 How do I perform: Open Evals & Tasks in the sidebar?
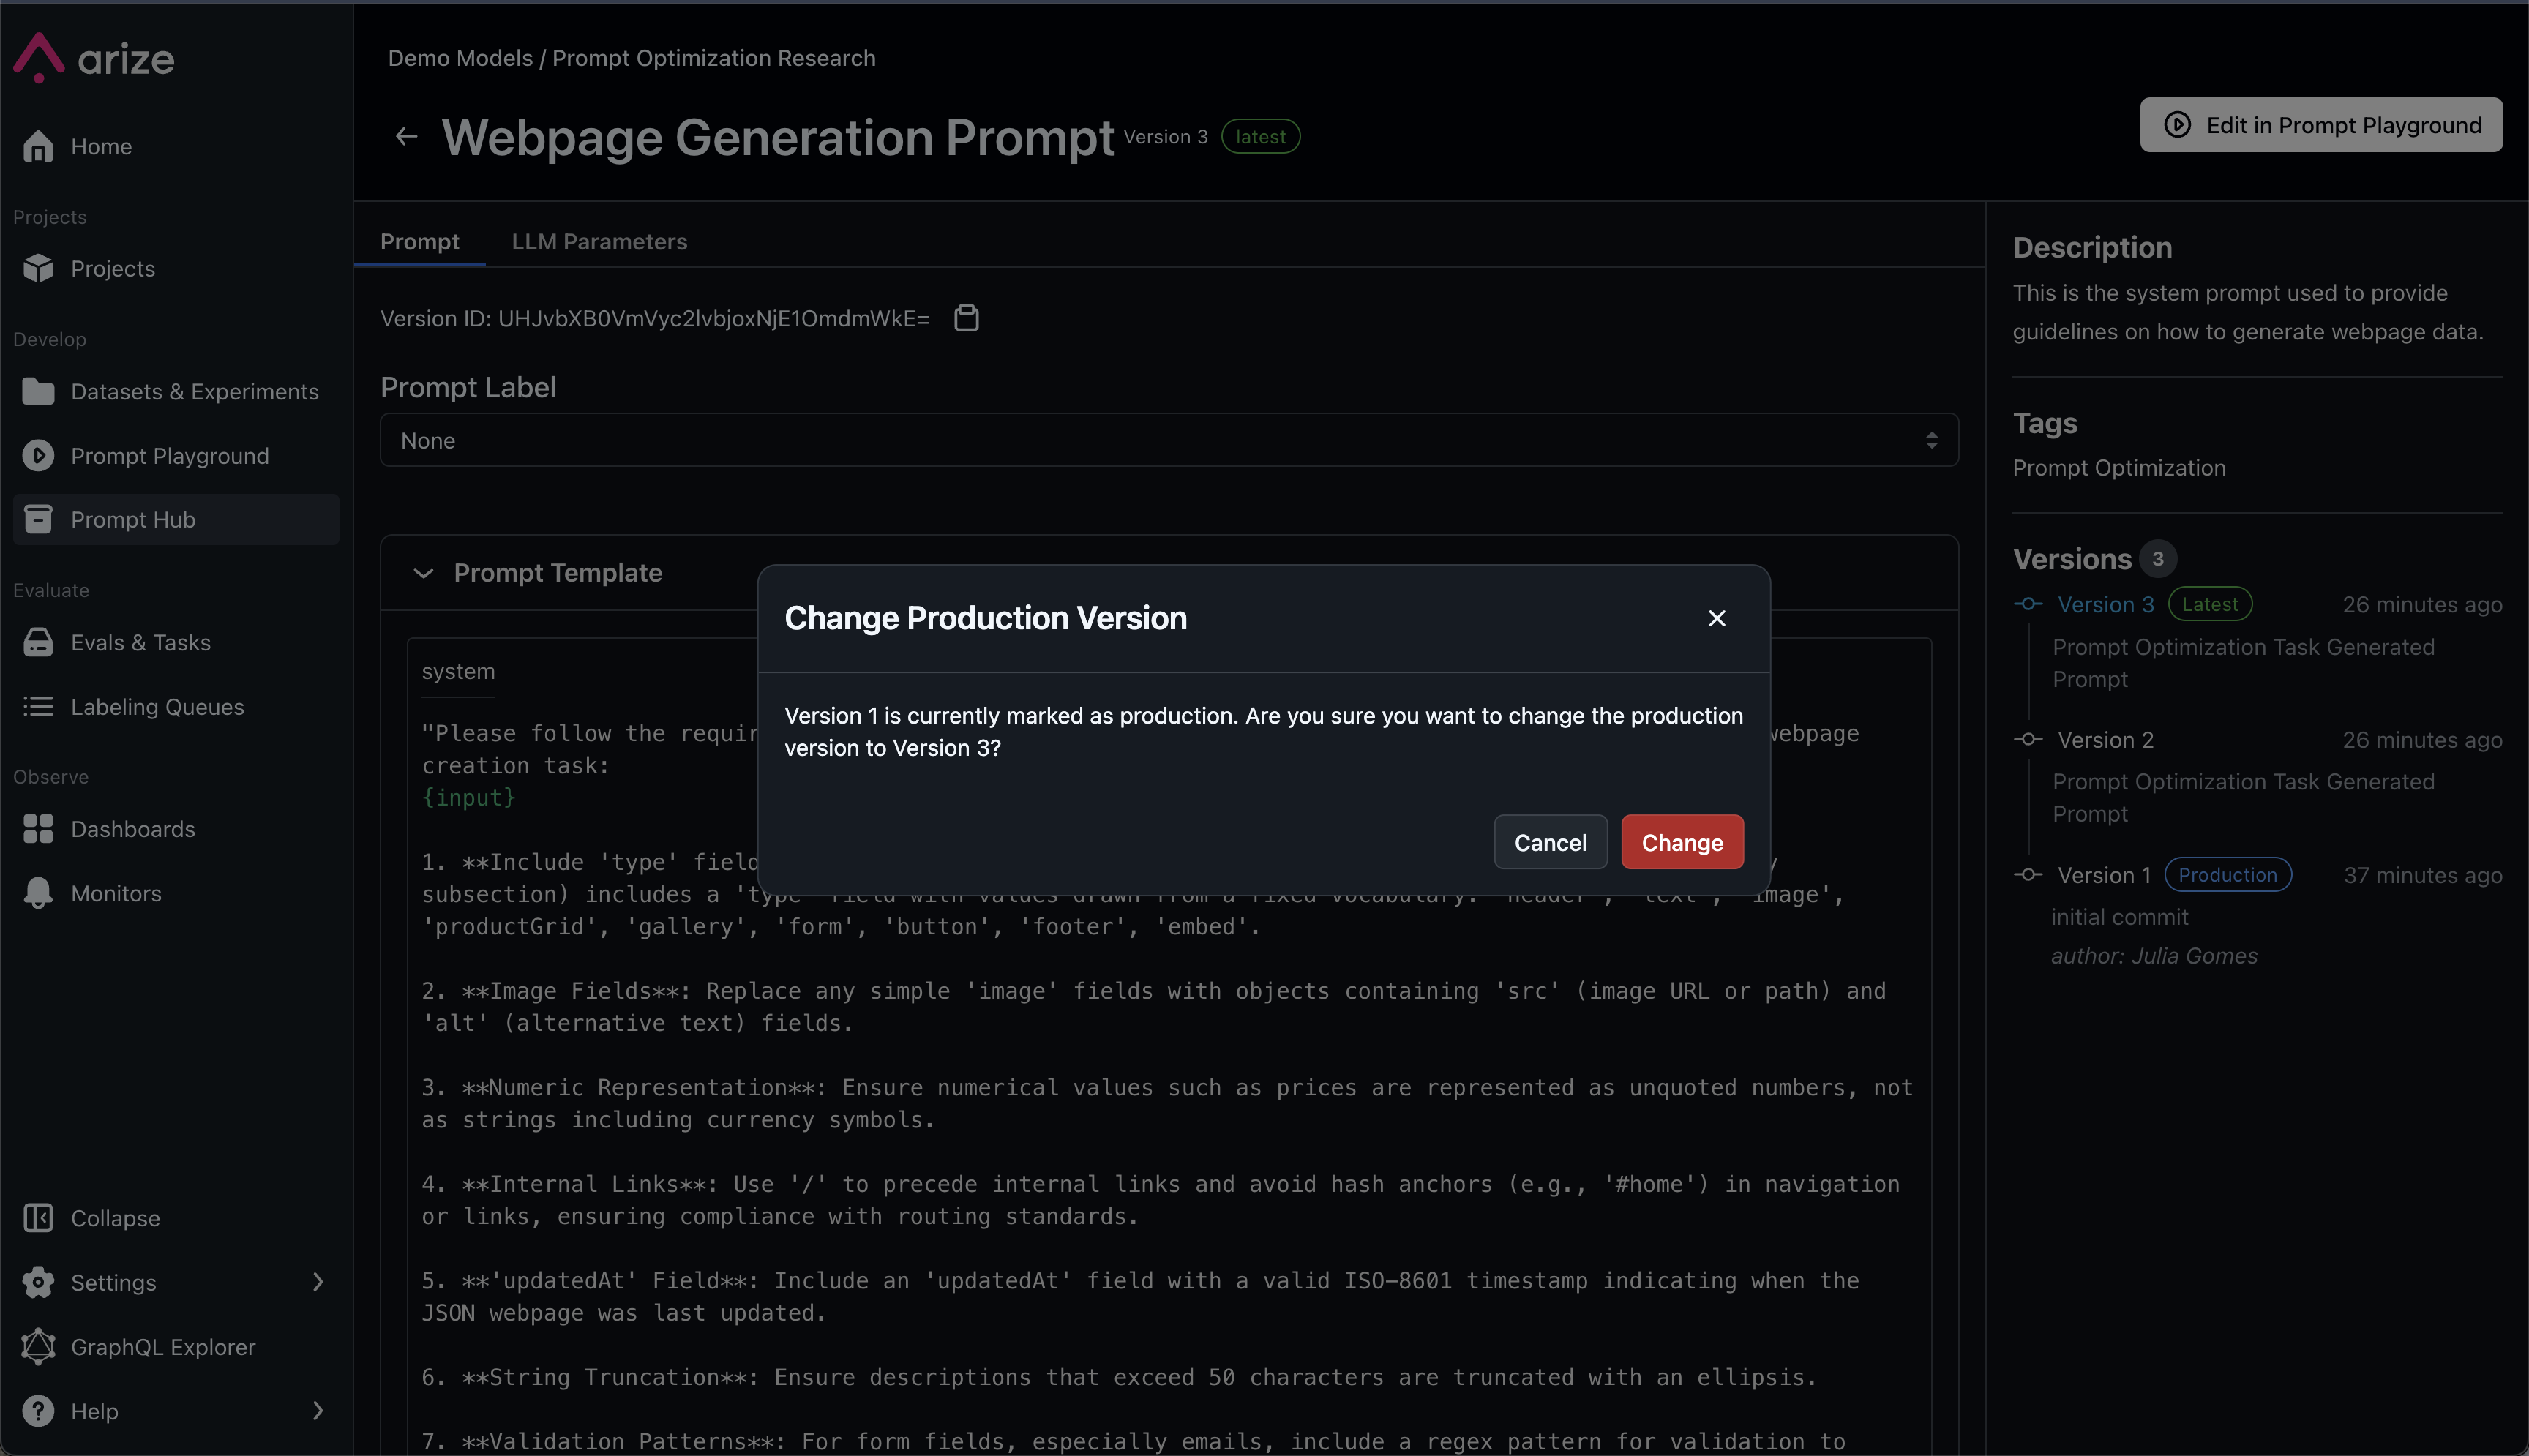point(176,642)
